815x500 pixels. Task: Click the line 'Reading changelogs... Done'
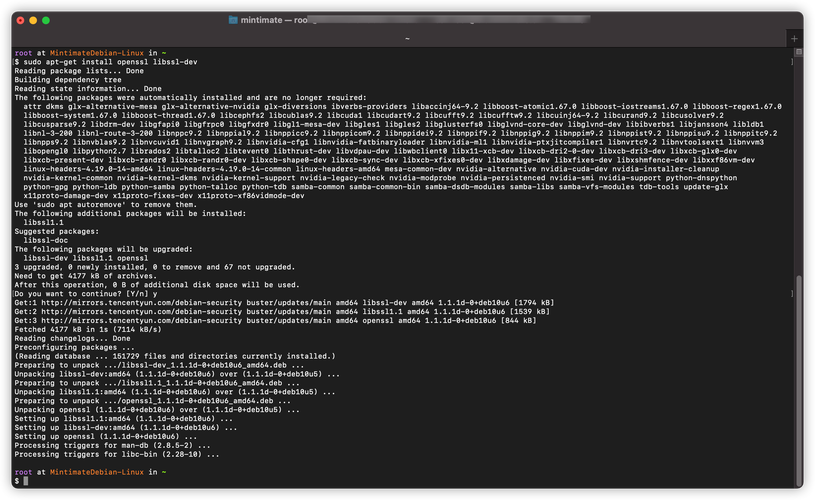click(x=72, y=338)
